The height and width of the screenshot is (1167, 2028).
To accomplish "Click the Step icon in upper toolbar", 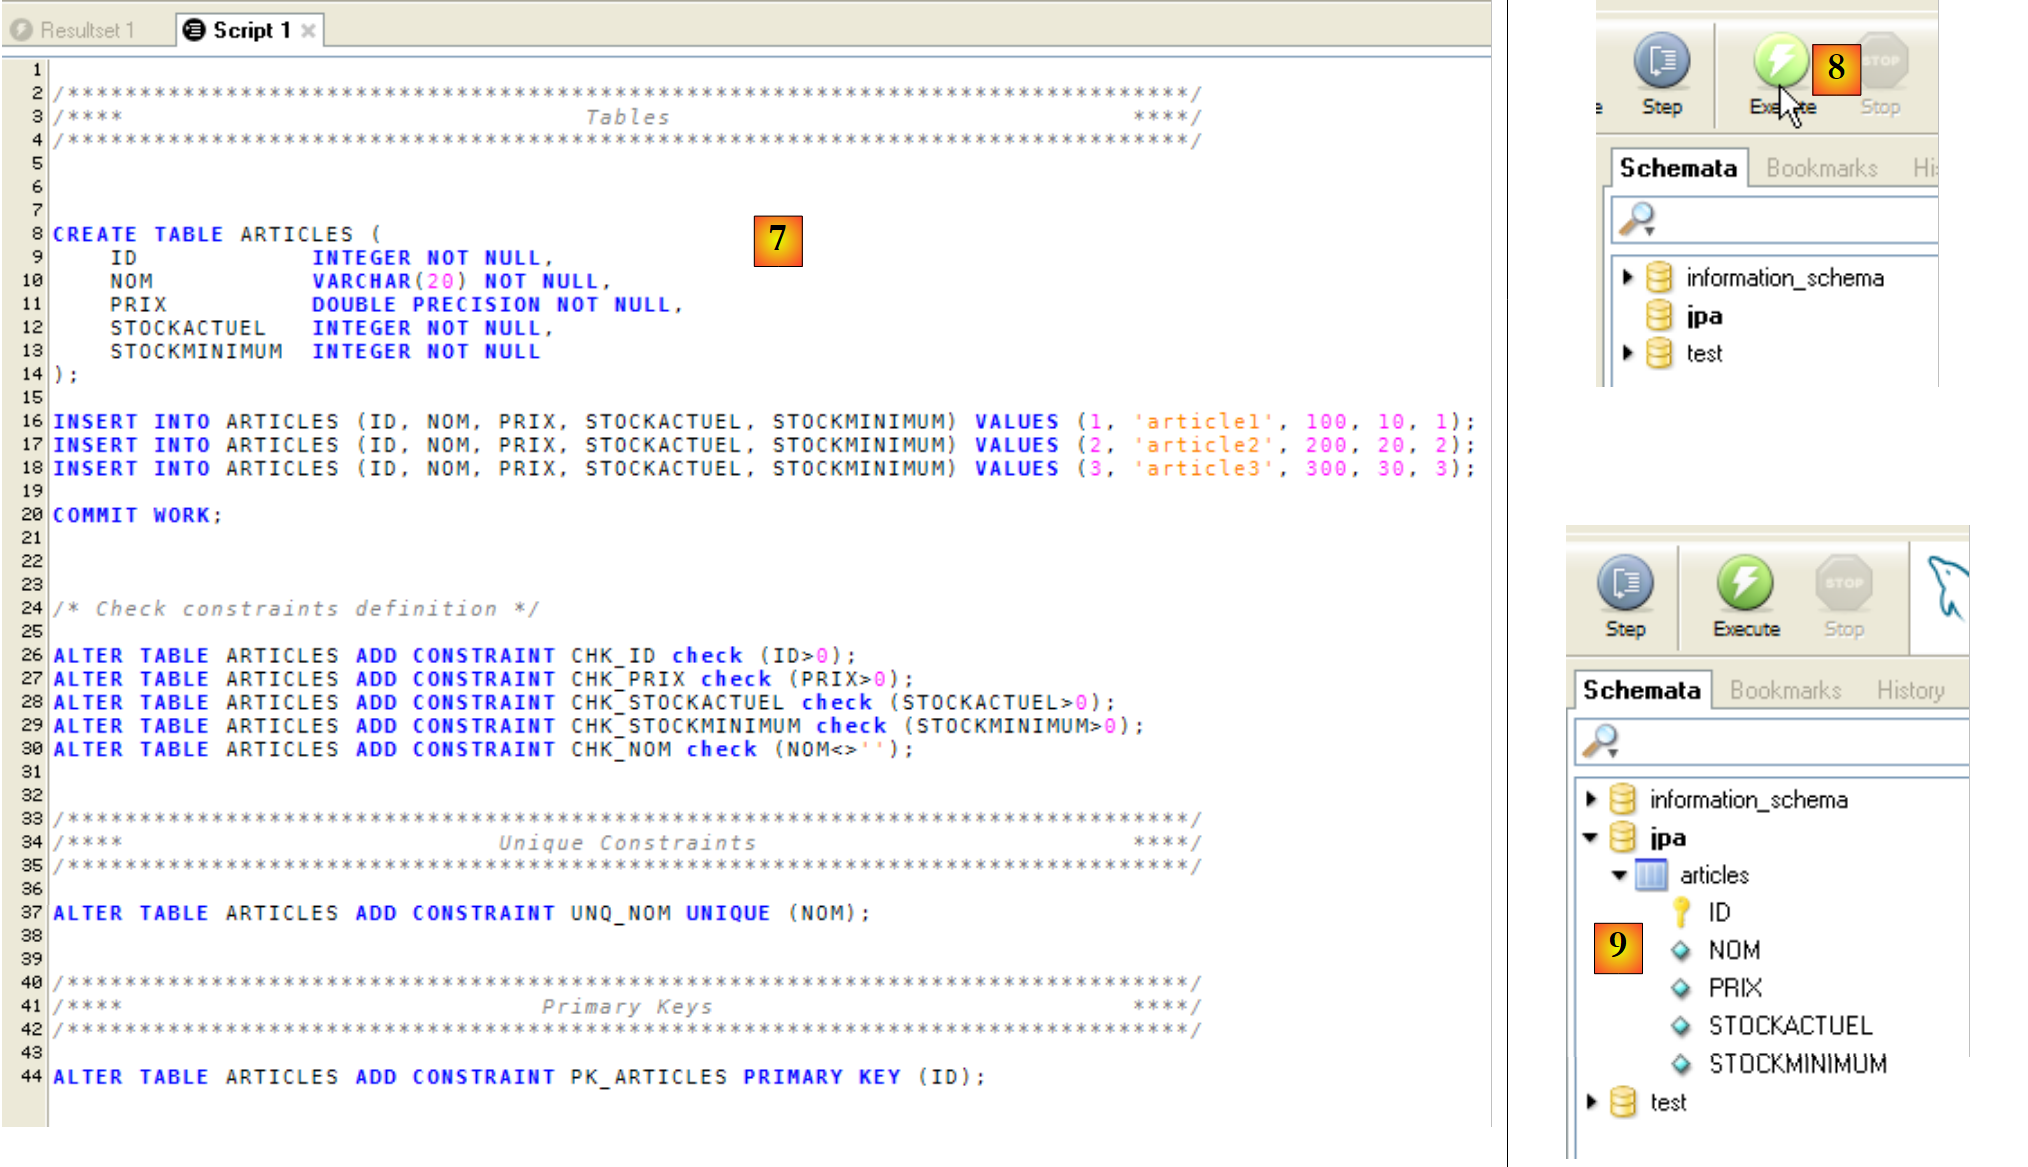I will [1661, 61].
